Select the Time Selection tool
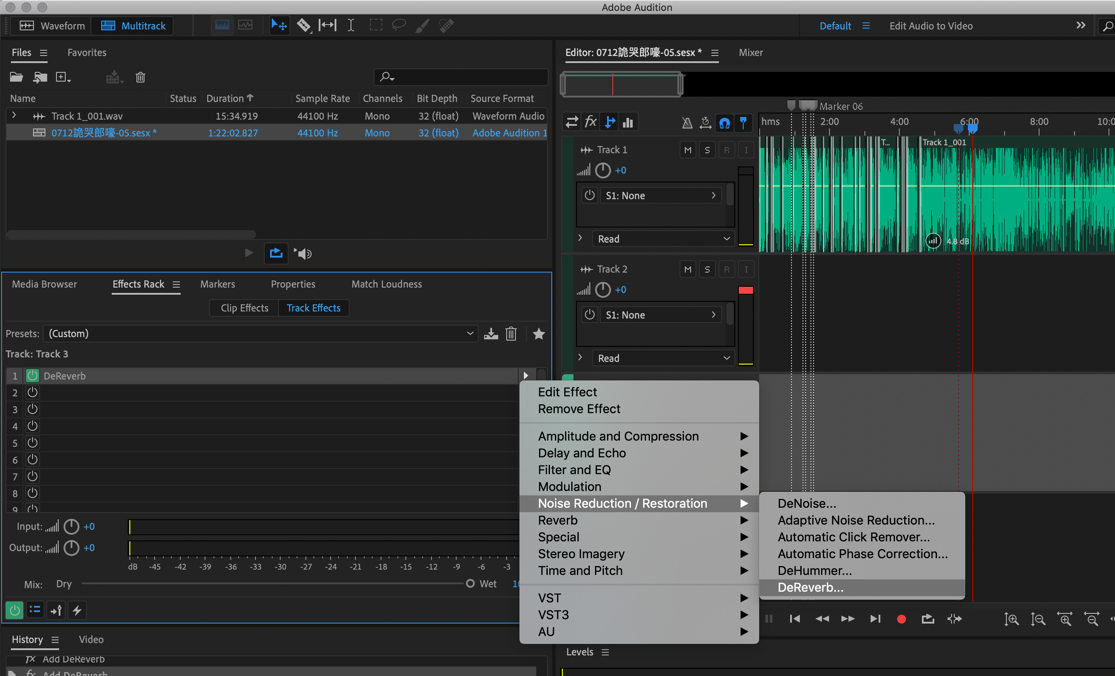Screen dimensions: 1115x676 click(x=351, y=26)
